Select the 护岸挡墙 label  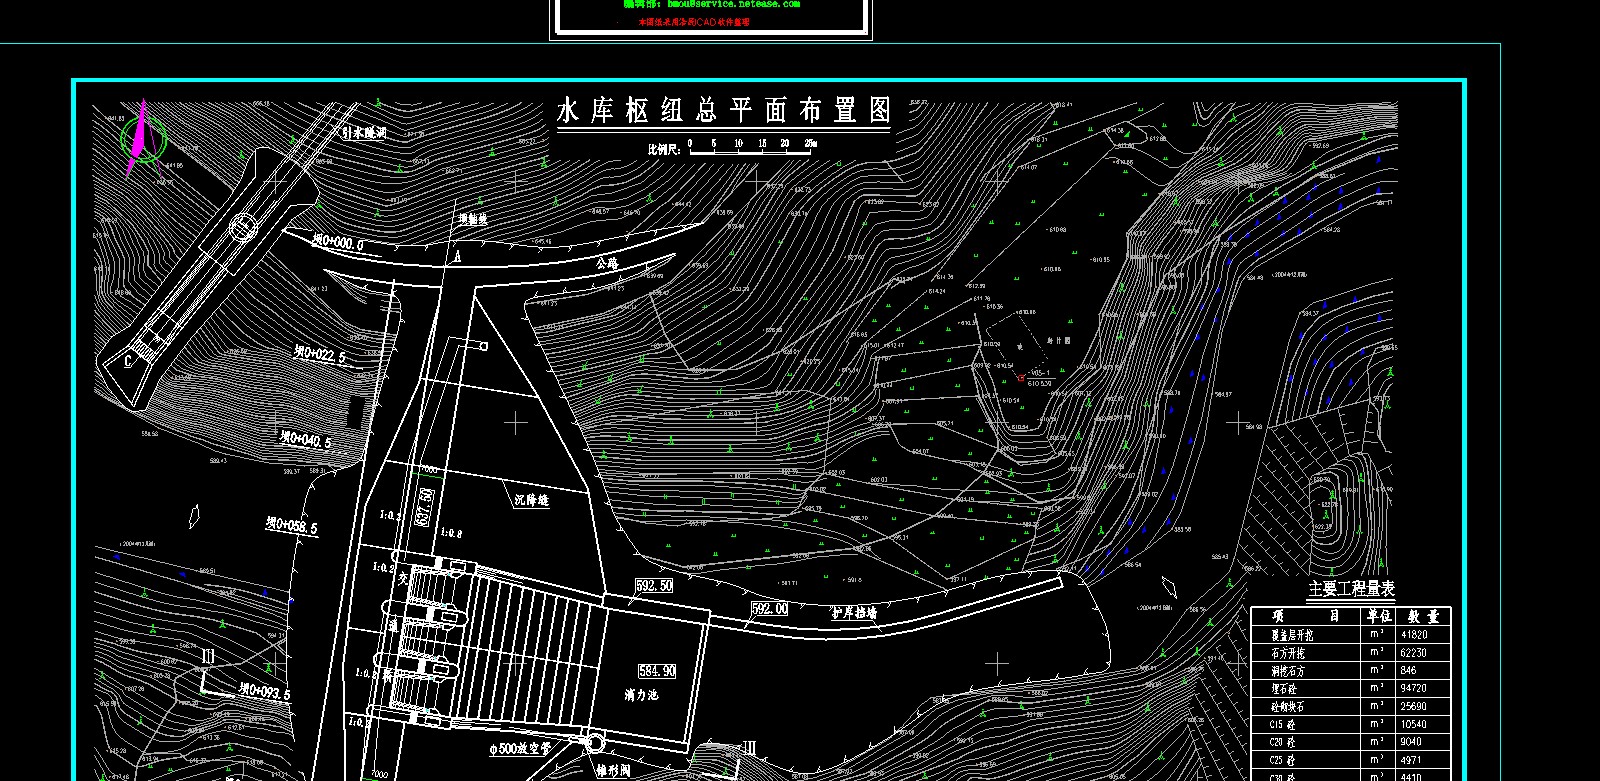tap(854, 612)
